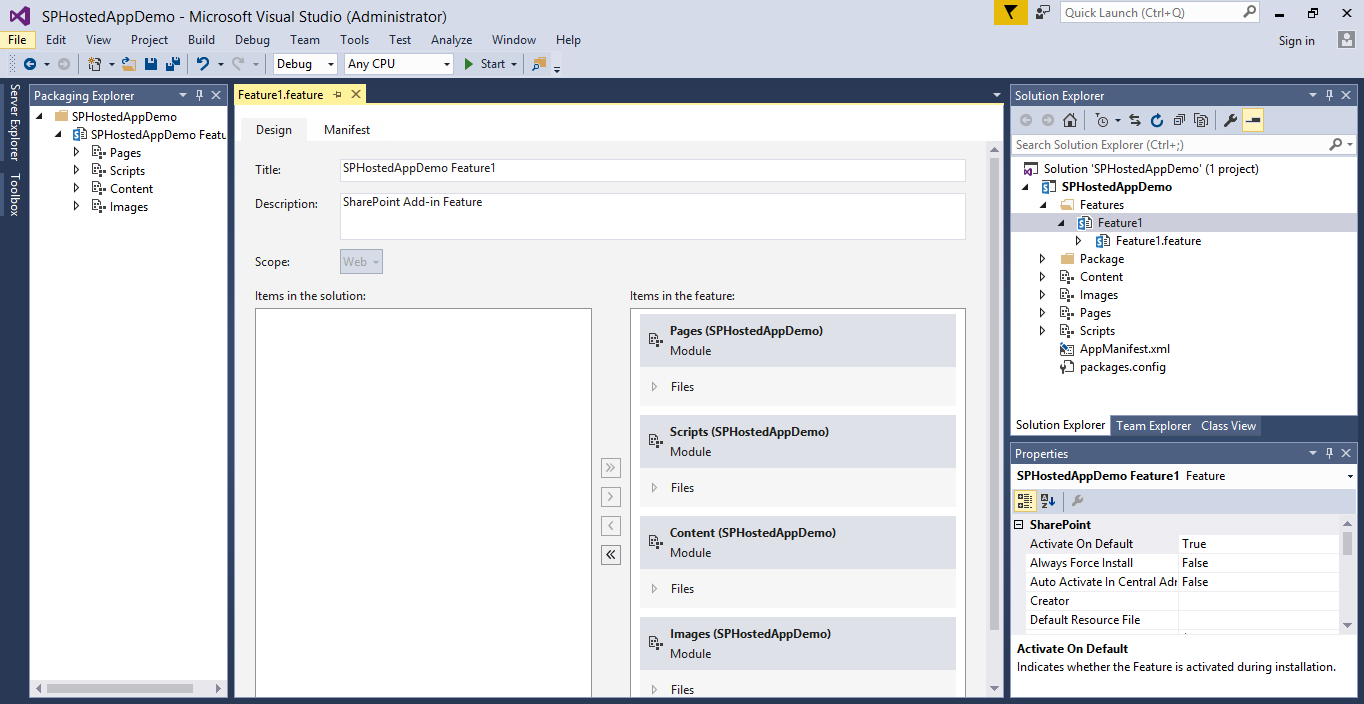Click the notifications flag icon

click(x=1010, y=13)
